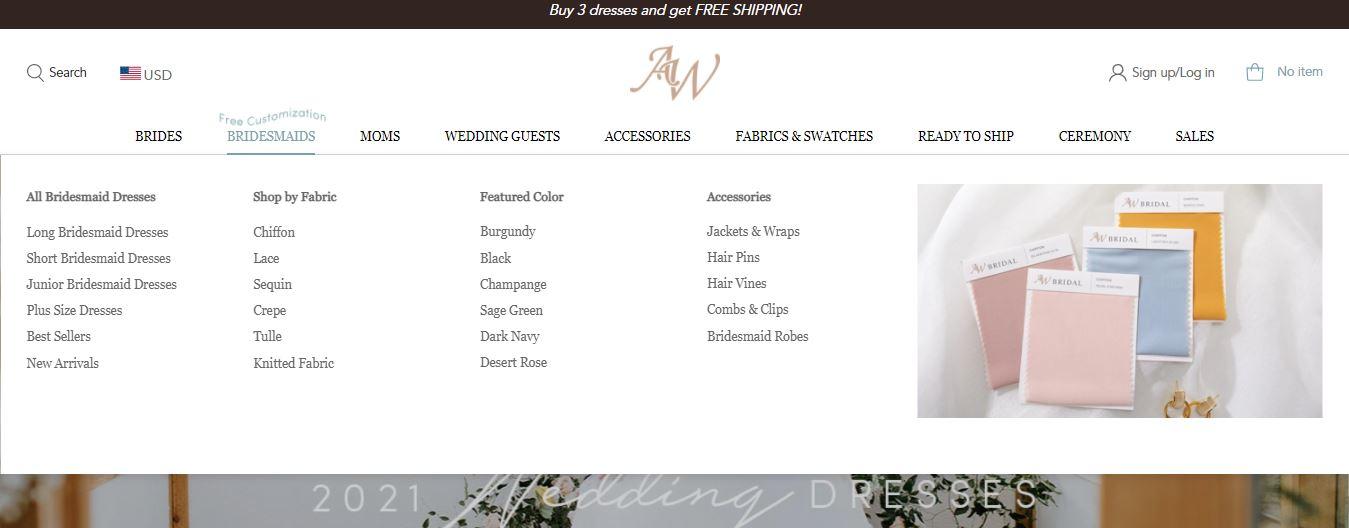The width and height of the screenshot is (1349, 528).
Task: Open the SALES menu item
Action: [1195, 136]
